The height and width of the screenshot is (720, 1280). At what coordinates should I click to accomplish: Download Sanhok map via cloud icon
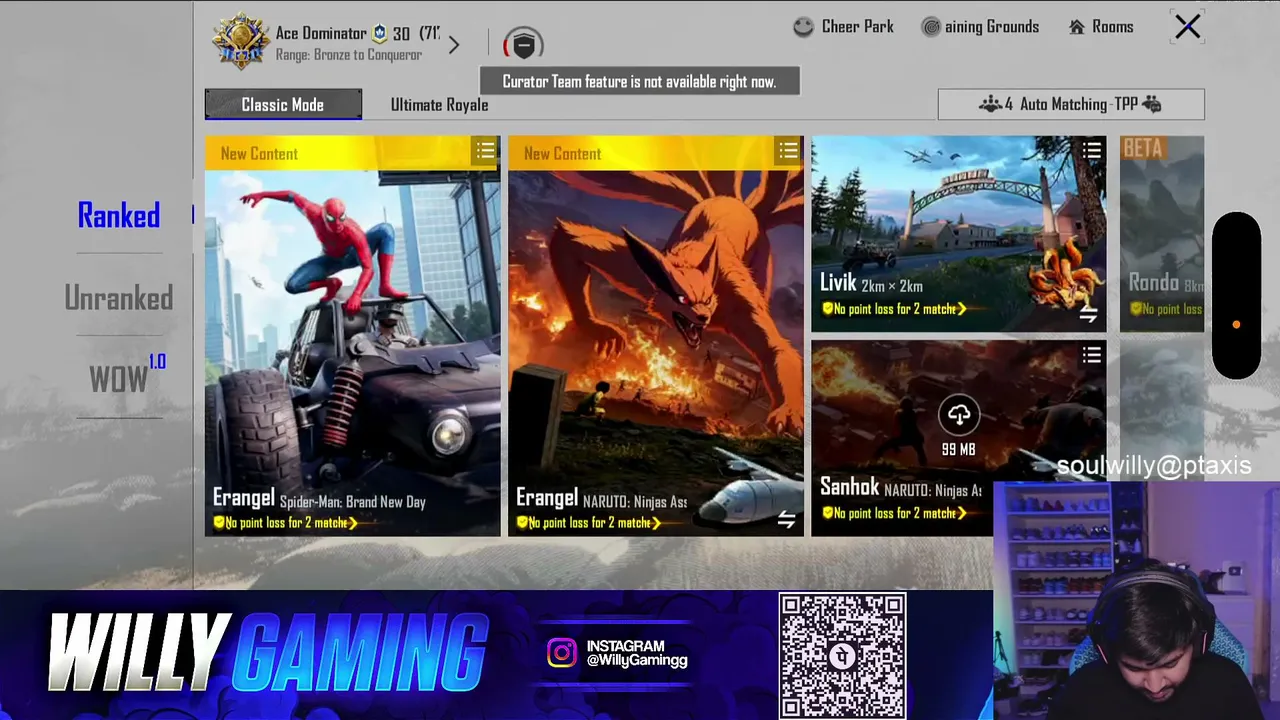click(x=958, y=414)
